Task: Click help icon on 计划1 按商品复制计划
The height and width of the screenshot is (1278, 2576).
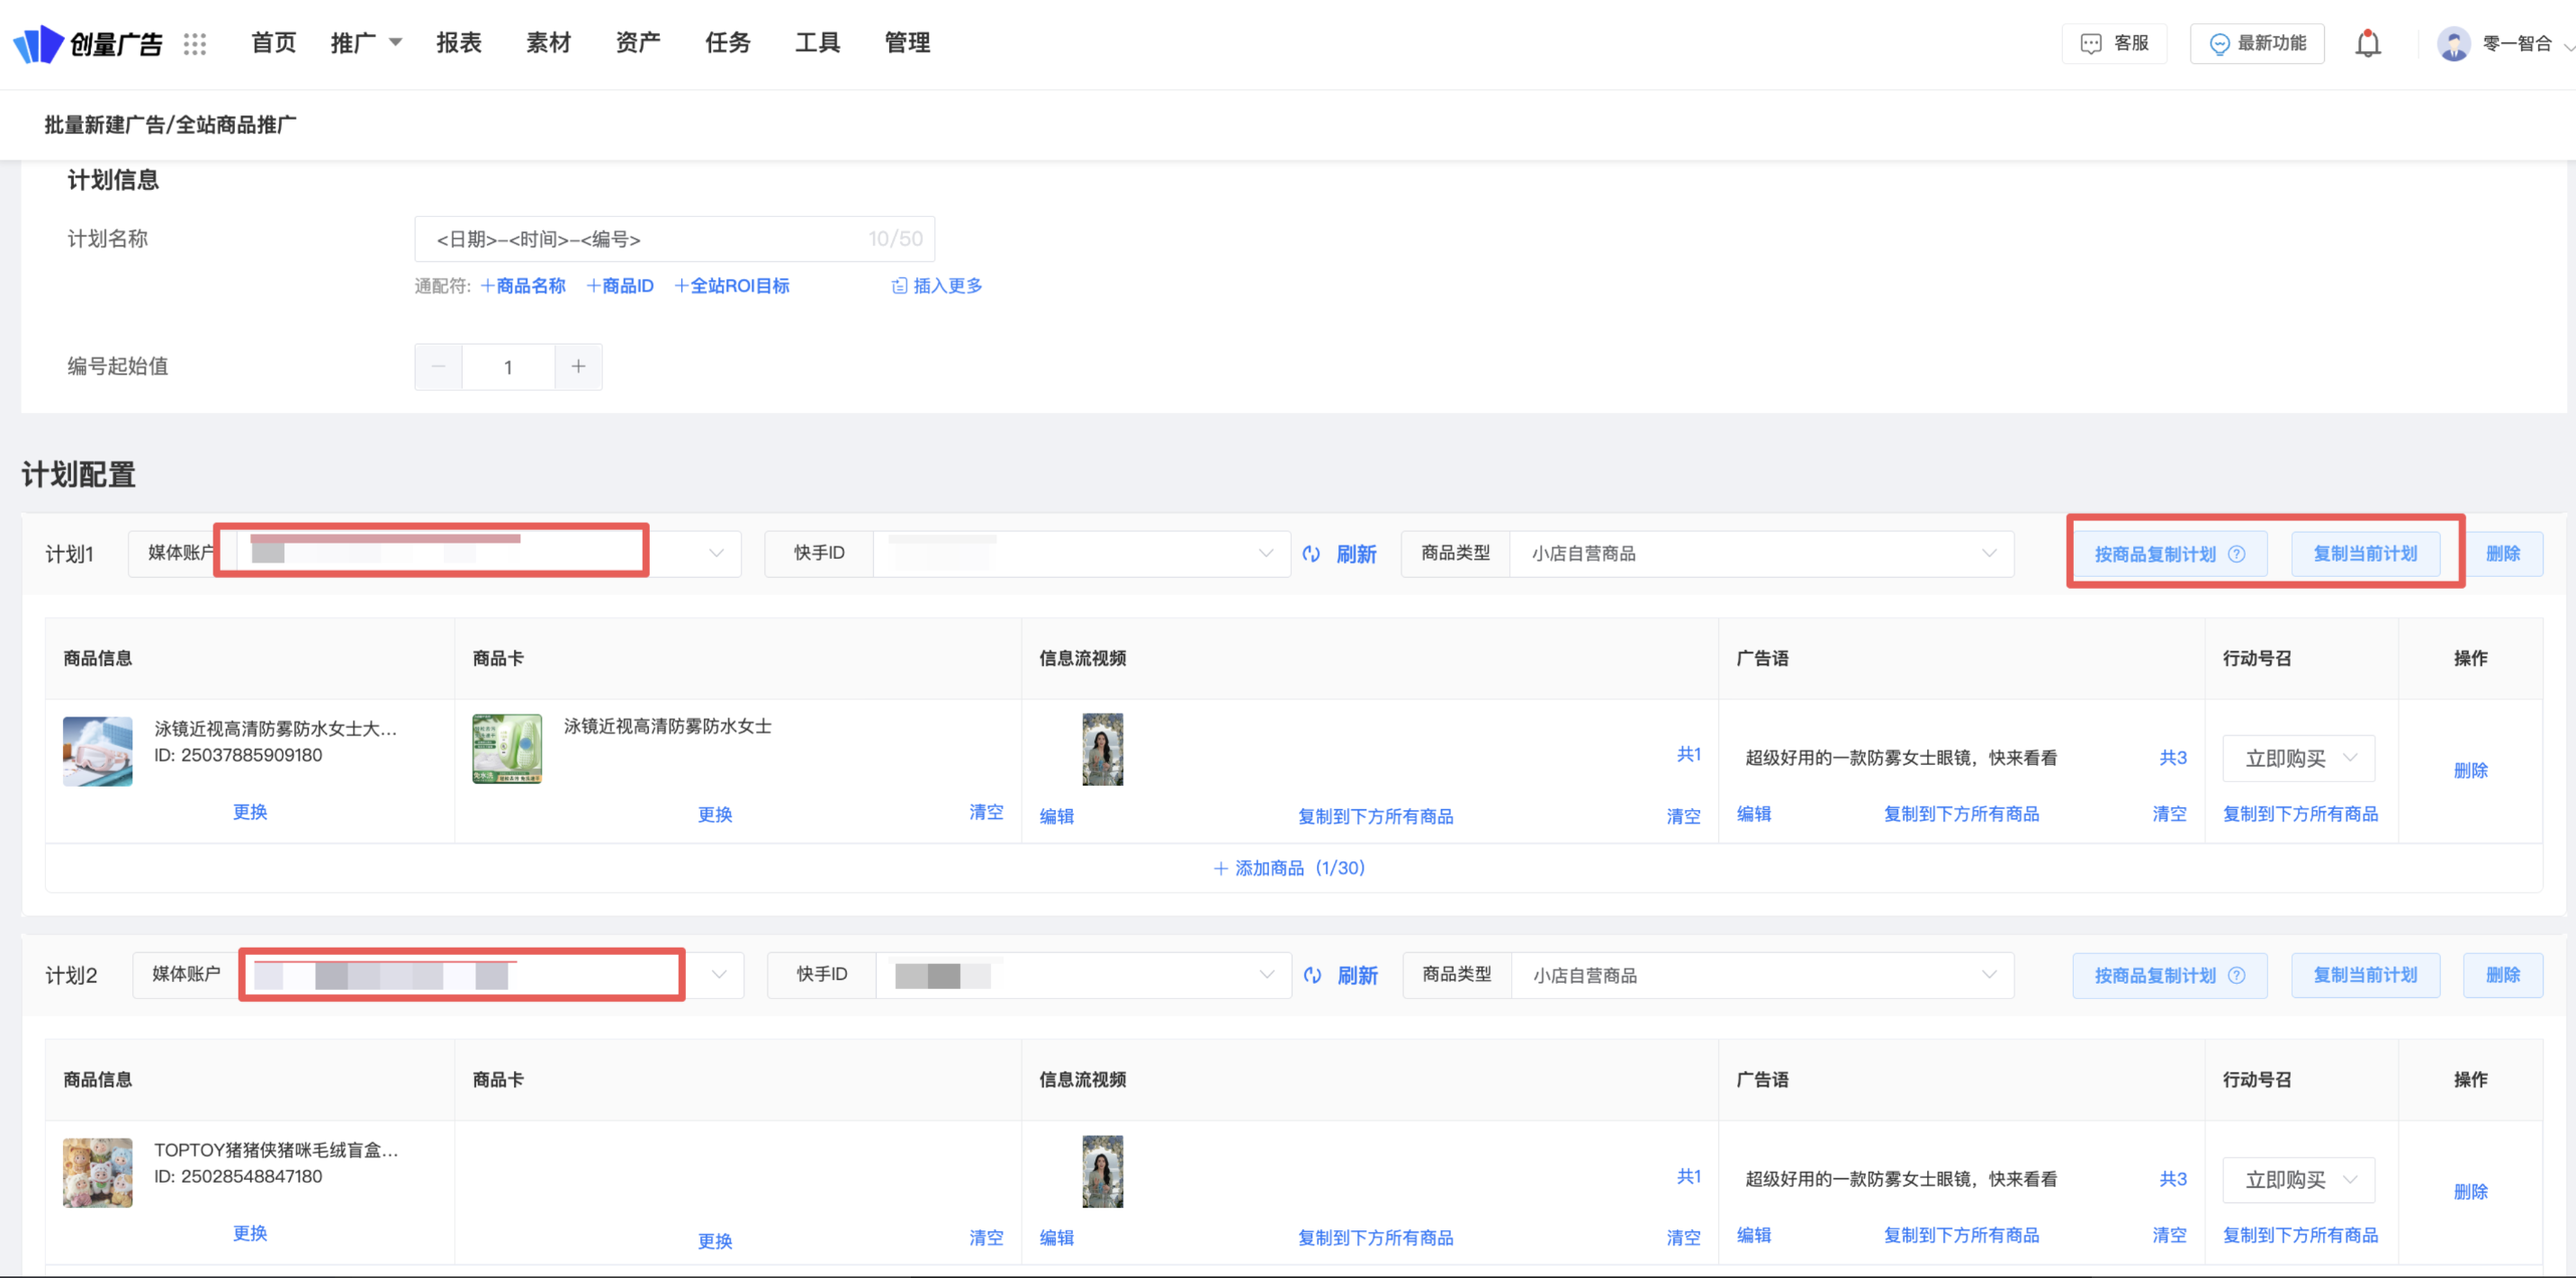Action: tap(2236, 554)
